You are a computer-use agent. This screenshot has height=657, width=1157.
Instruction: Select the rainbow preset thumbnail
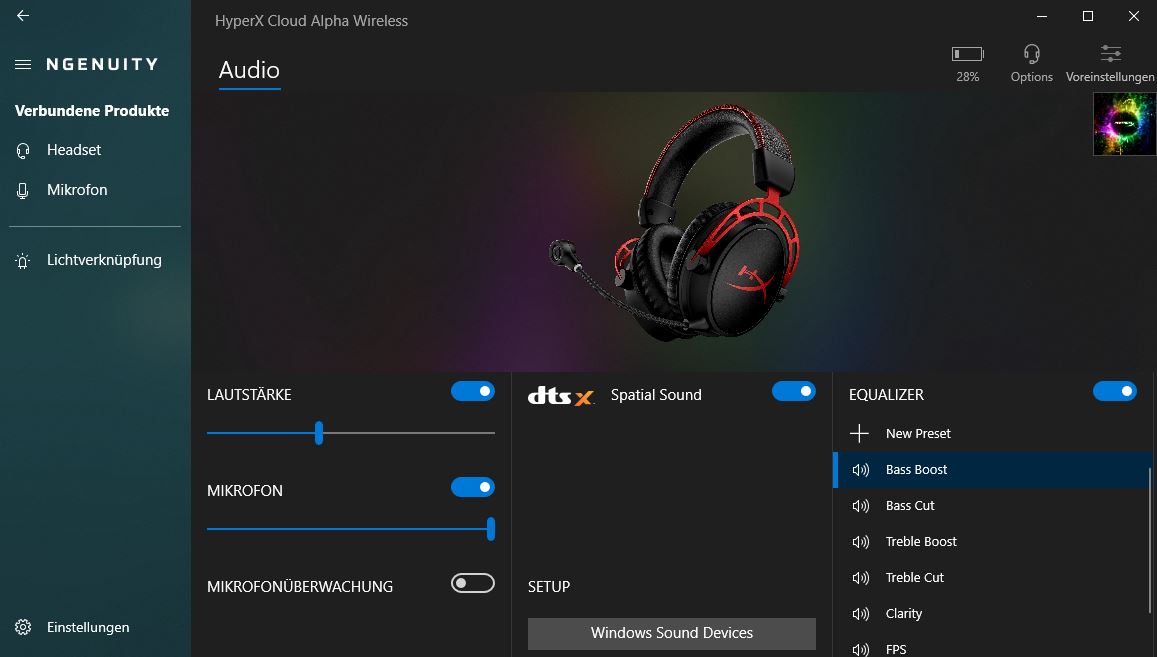click(1124, 124)
